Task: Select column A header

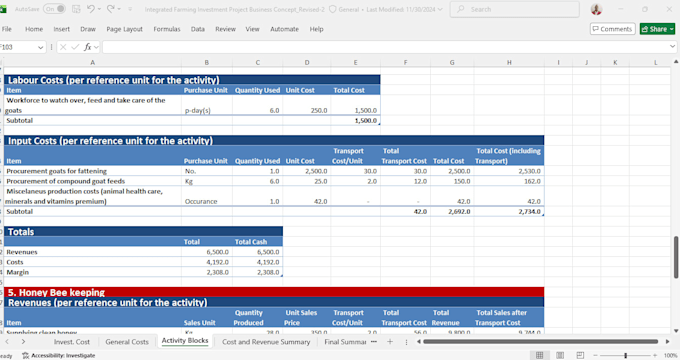Action: pyautogui.click(x=92, y=62)
